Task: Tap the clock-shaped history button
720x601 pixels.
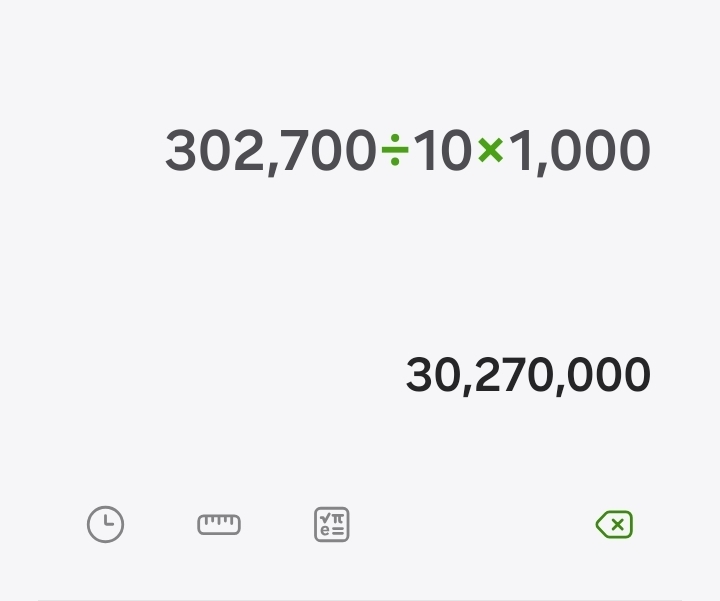Action: coord(105,525)
